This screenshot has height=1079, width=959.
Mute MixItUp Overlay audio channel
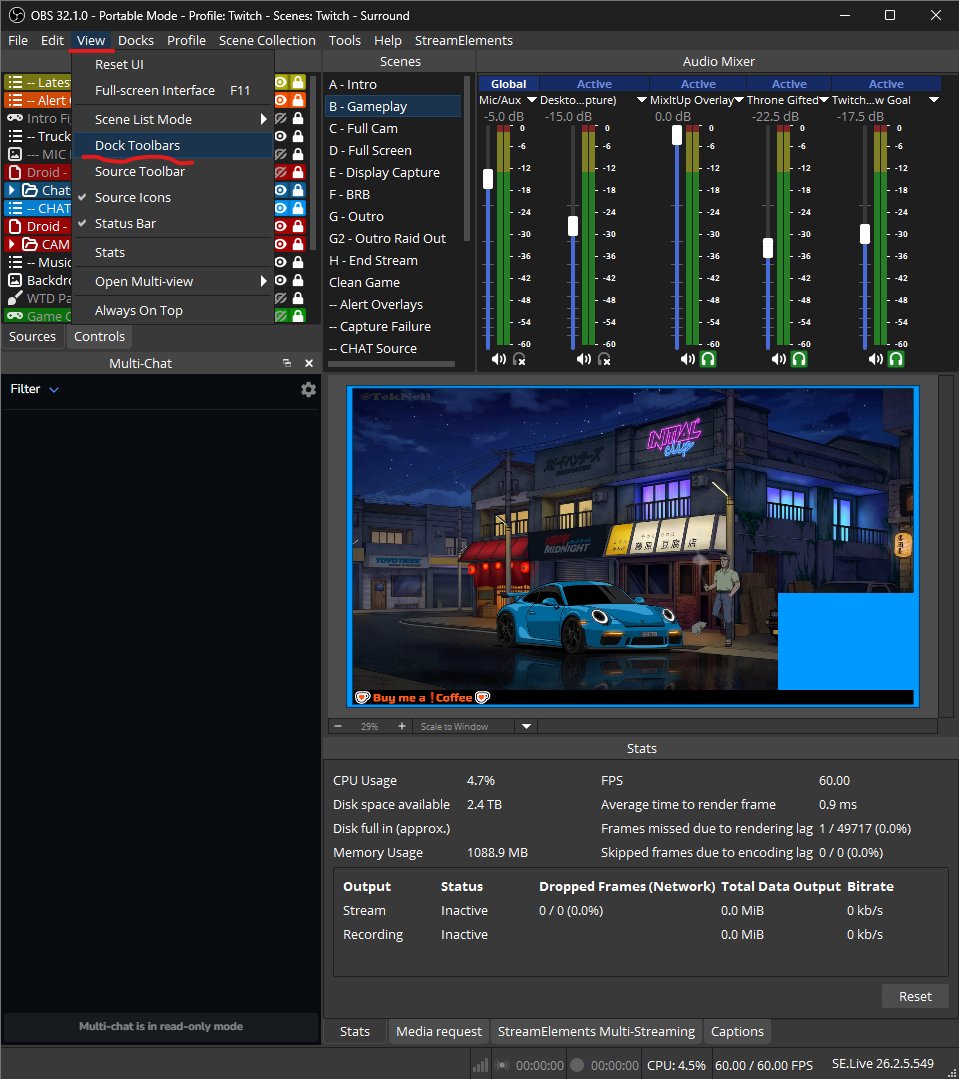[x=687, y=359]
